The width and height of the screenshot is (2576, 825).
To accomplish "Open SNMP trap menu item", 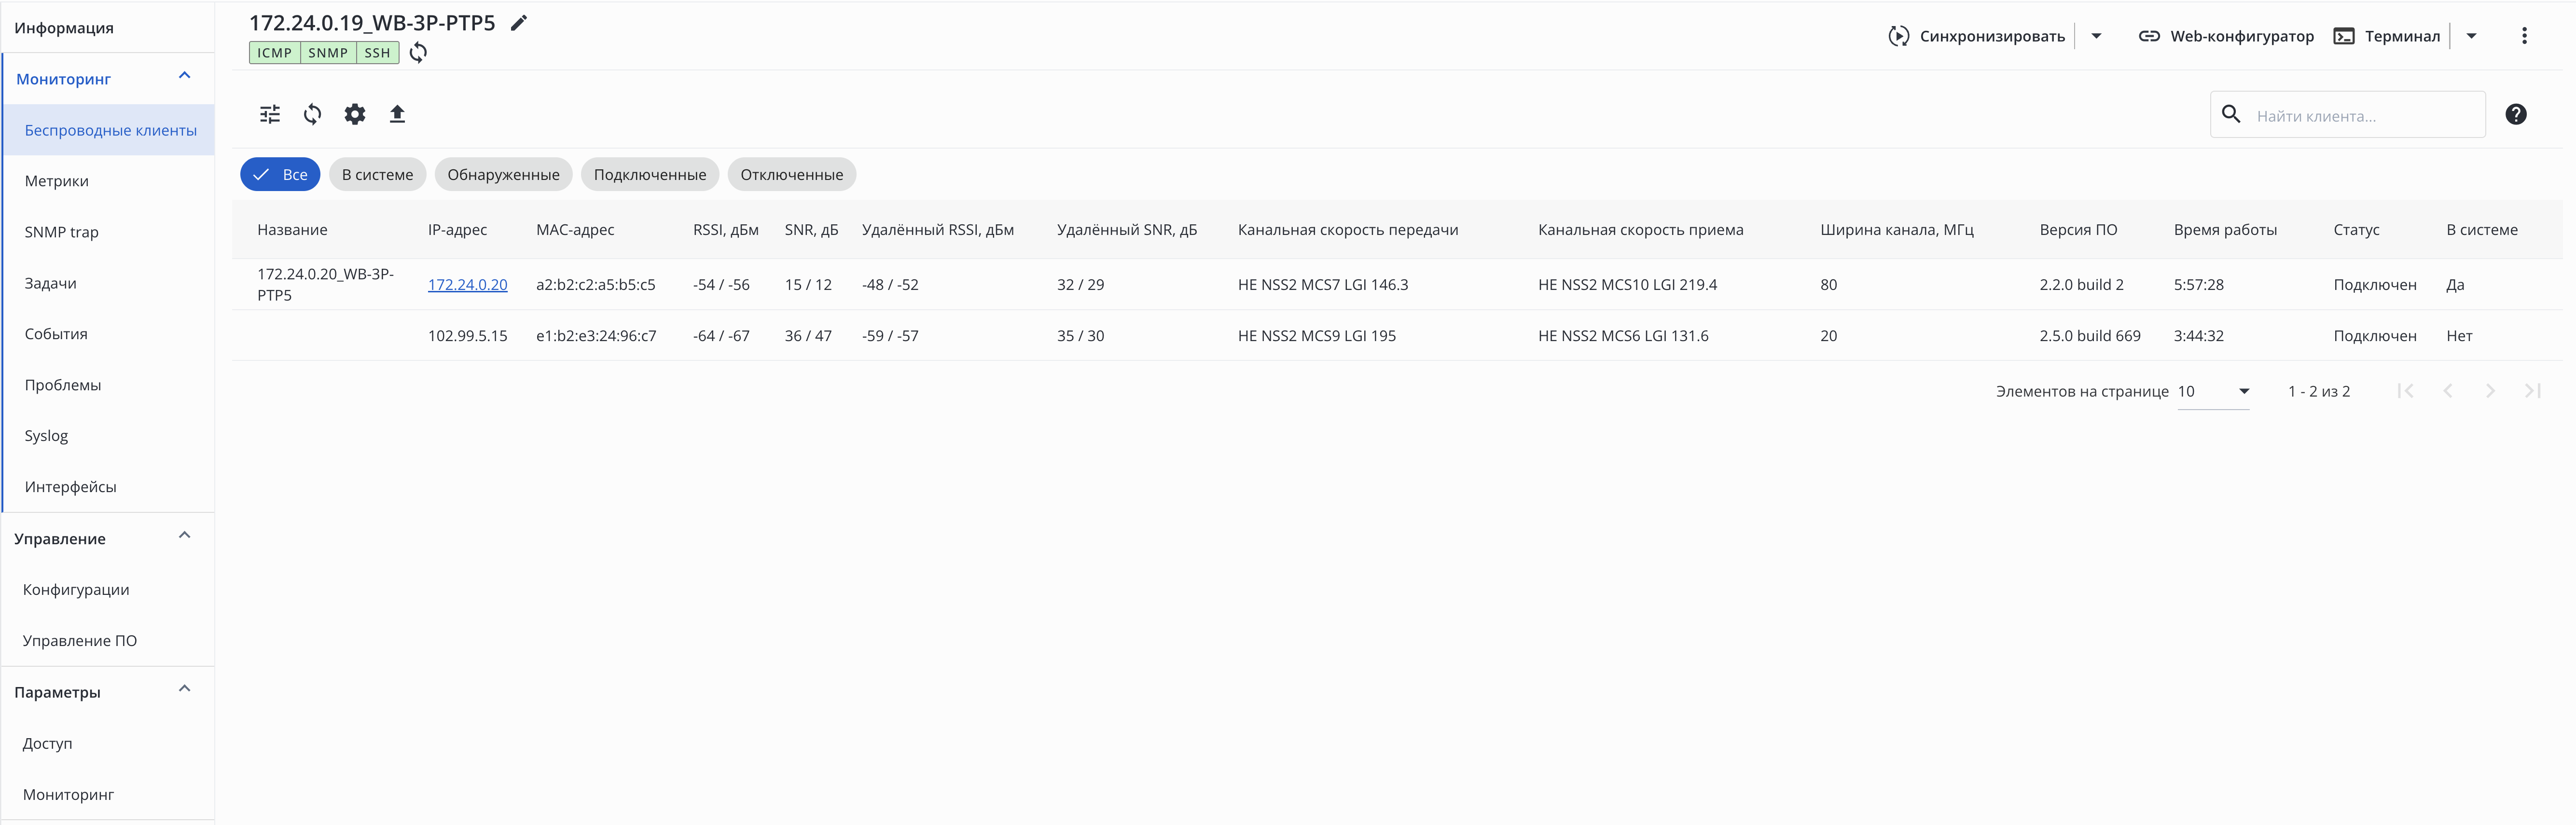I will coord(62,232).
